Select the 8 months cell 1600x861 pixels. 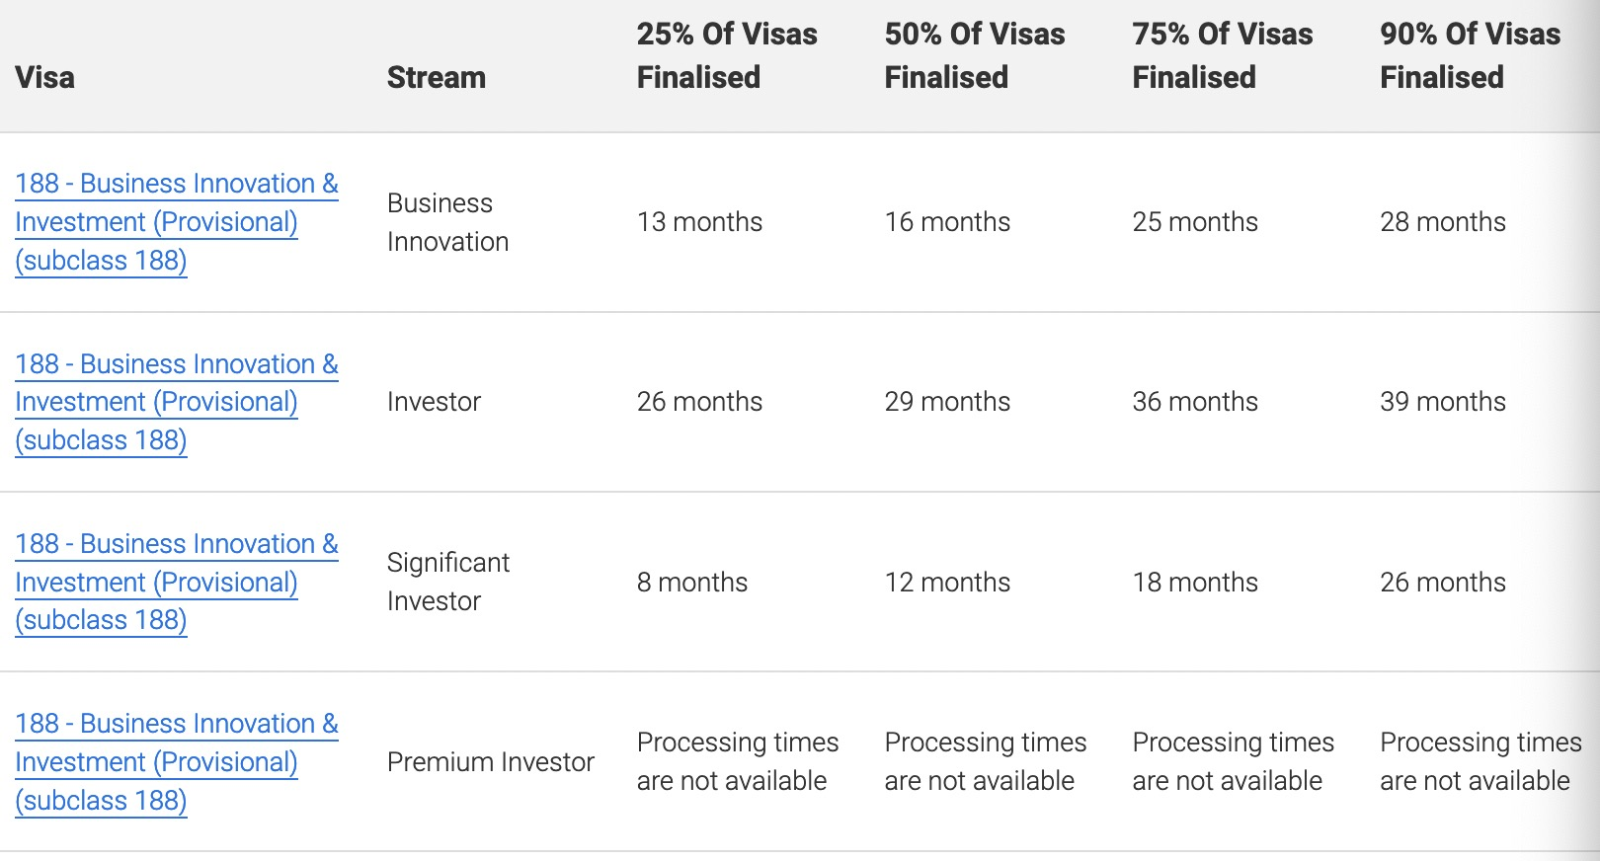[692, 582]
